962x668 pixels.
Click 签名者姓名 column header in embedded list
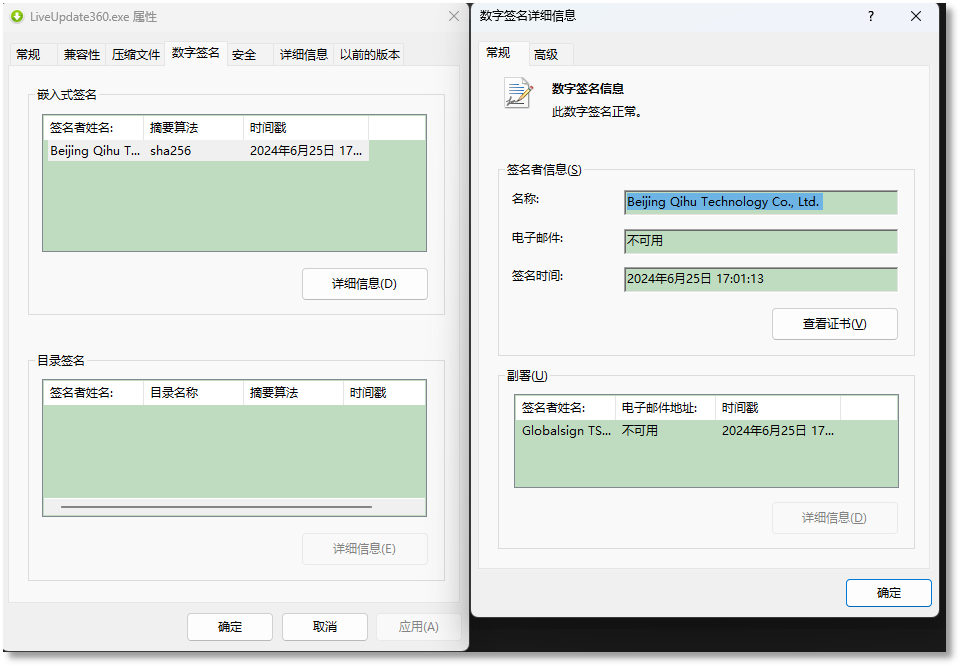93,128
